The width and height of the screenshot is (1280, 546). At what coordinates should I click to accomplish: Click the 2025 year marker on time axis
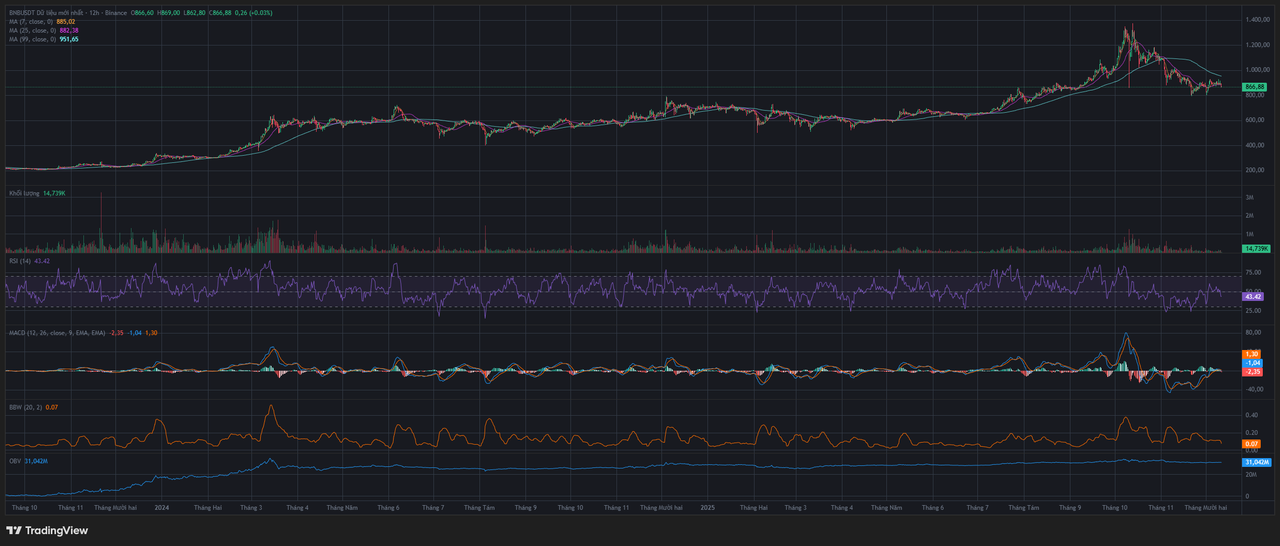point(706,508)
